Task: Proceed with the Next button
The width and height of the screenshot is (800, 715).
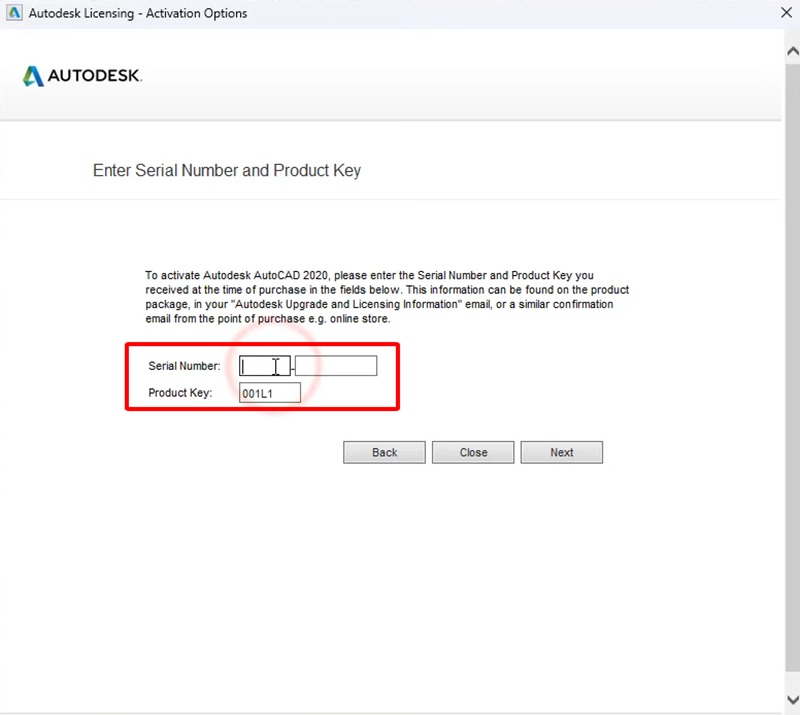Action: [x=561, y=452]
